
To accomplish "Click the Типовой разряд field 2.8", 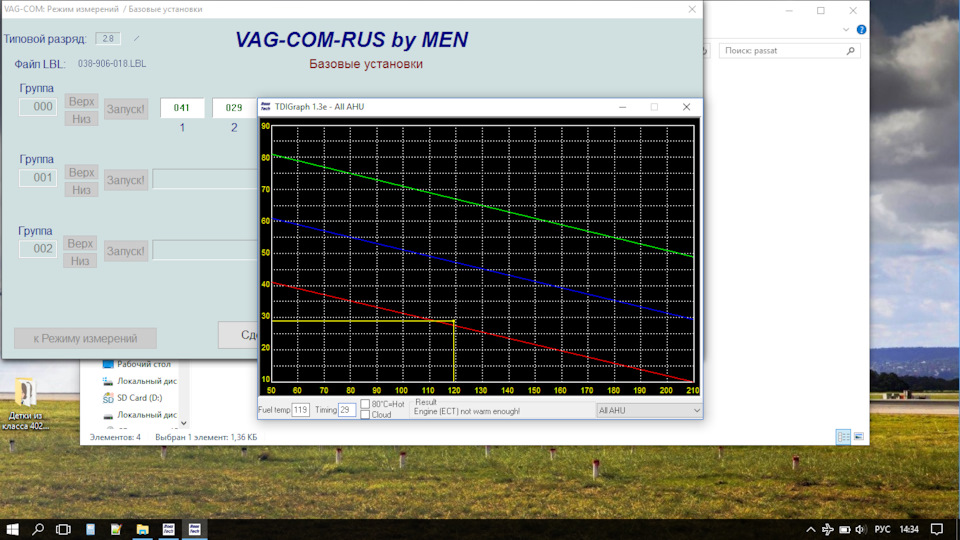I will tap(108, 39).
